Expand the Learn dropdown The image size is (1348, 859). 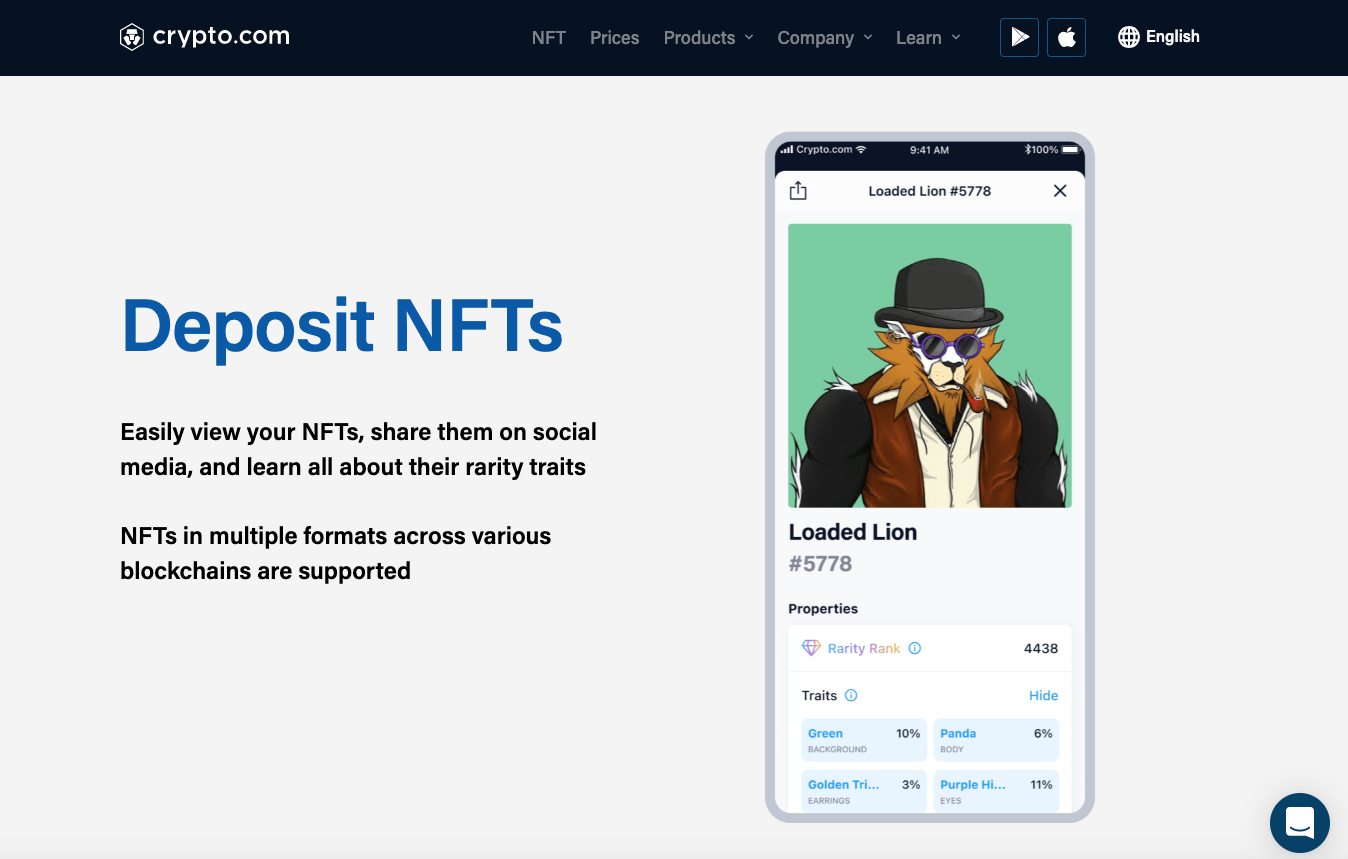pyautogui.click(x=928, y=38)
